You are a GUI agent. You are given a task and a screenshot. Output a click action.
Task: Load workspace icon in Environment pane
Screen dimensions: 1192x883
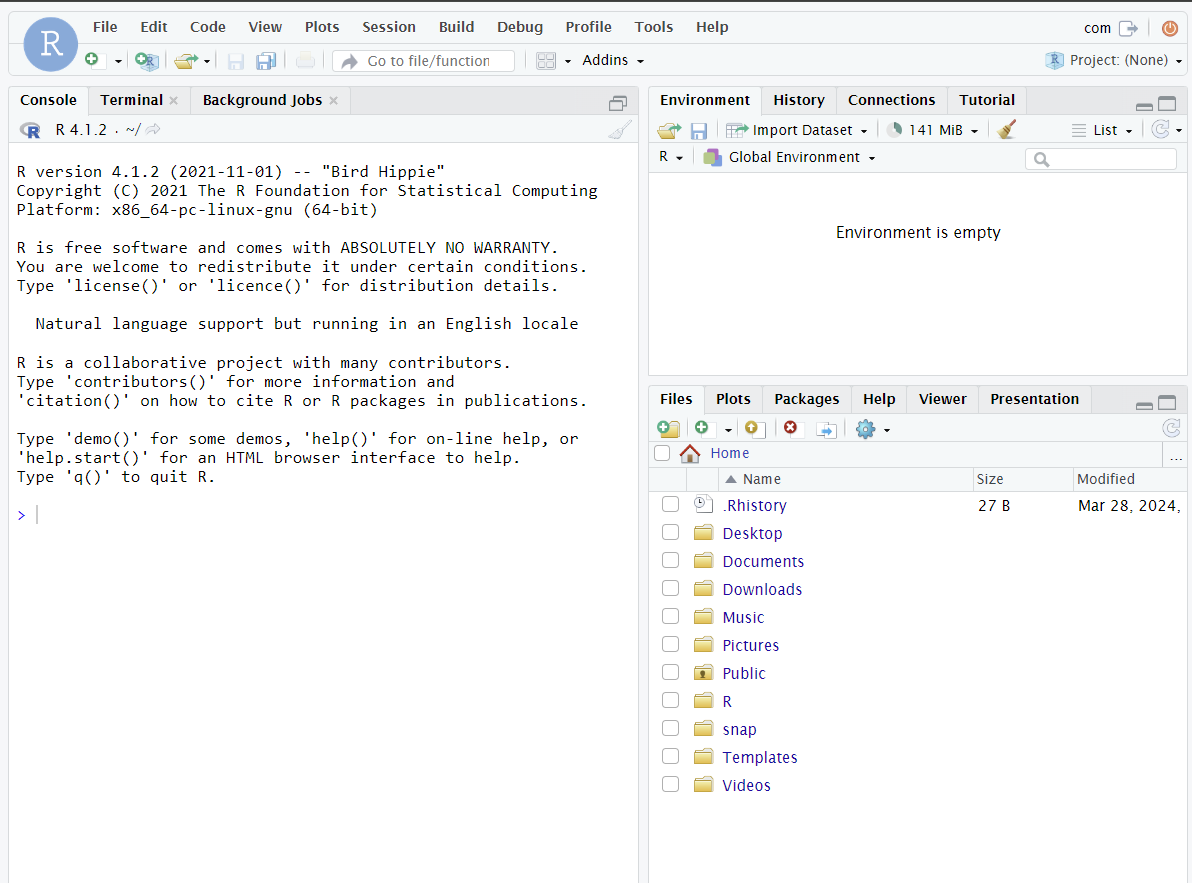(x=669, y=131)
